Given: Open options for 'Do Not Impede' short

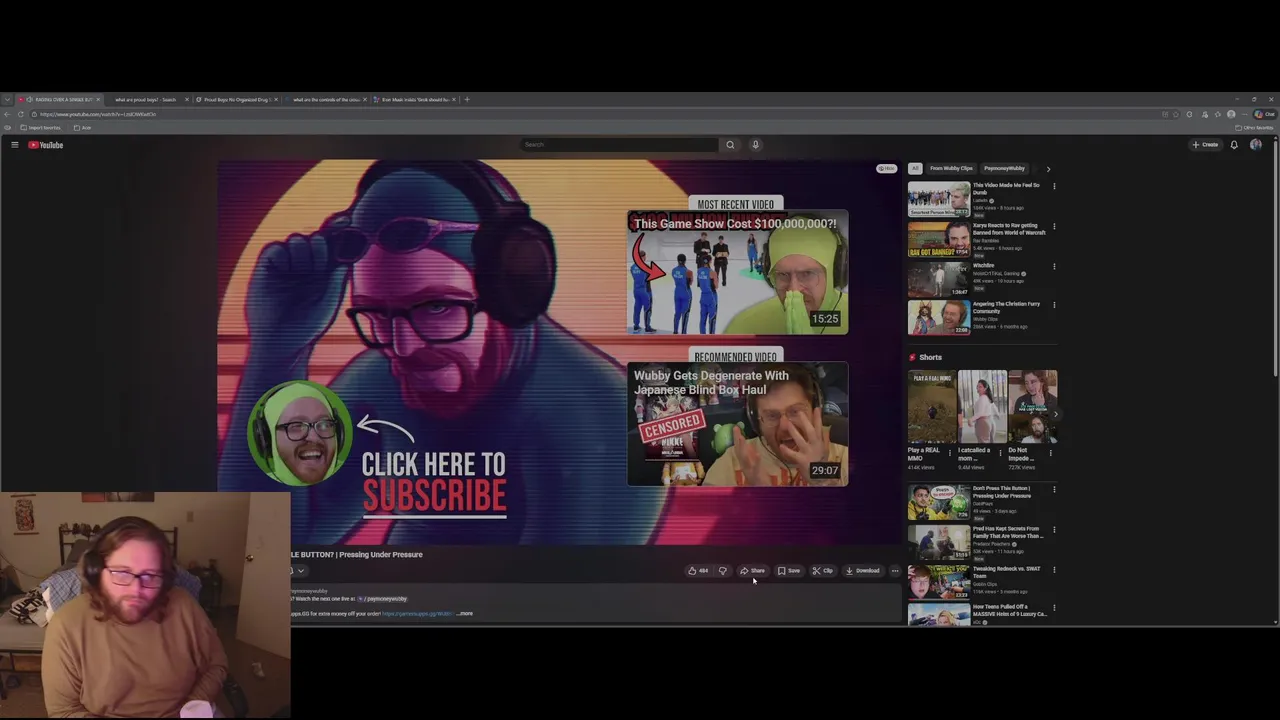Looking at the screenshot, I should (1050, 453).
